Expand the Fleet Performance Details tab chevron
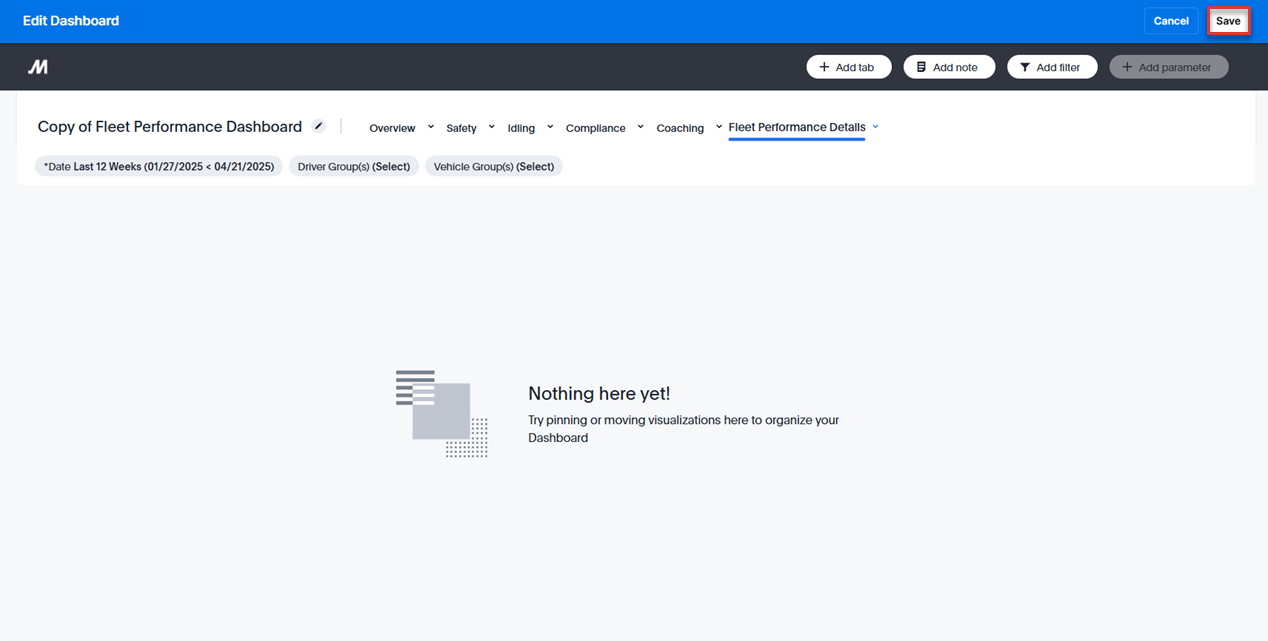The image size is (1268, 641). pos(875,127)
